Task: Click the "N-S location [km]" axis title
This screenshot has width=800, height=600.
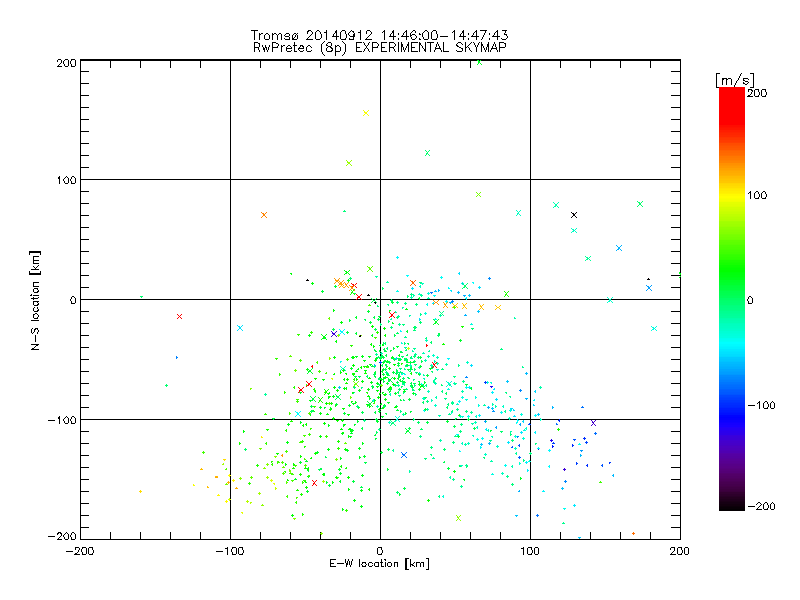Action: 35,300
